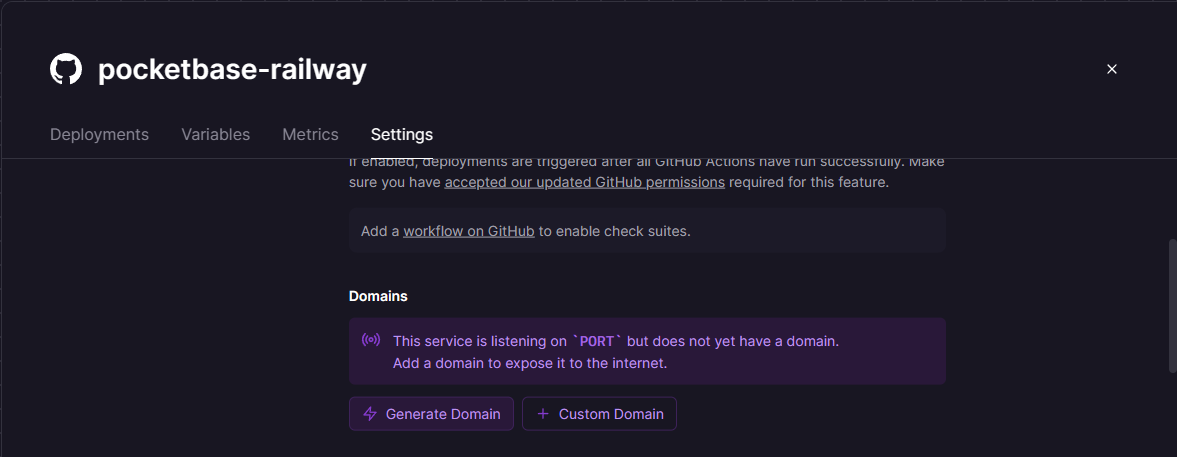Click the Generate Domain button
Screen dimensions: 1177x457
tap(431, 413)
